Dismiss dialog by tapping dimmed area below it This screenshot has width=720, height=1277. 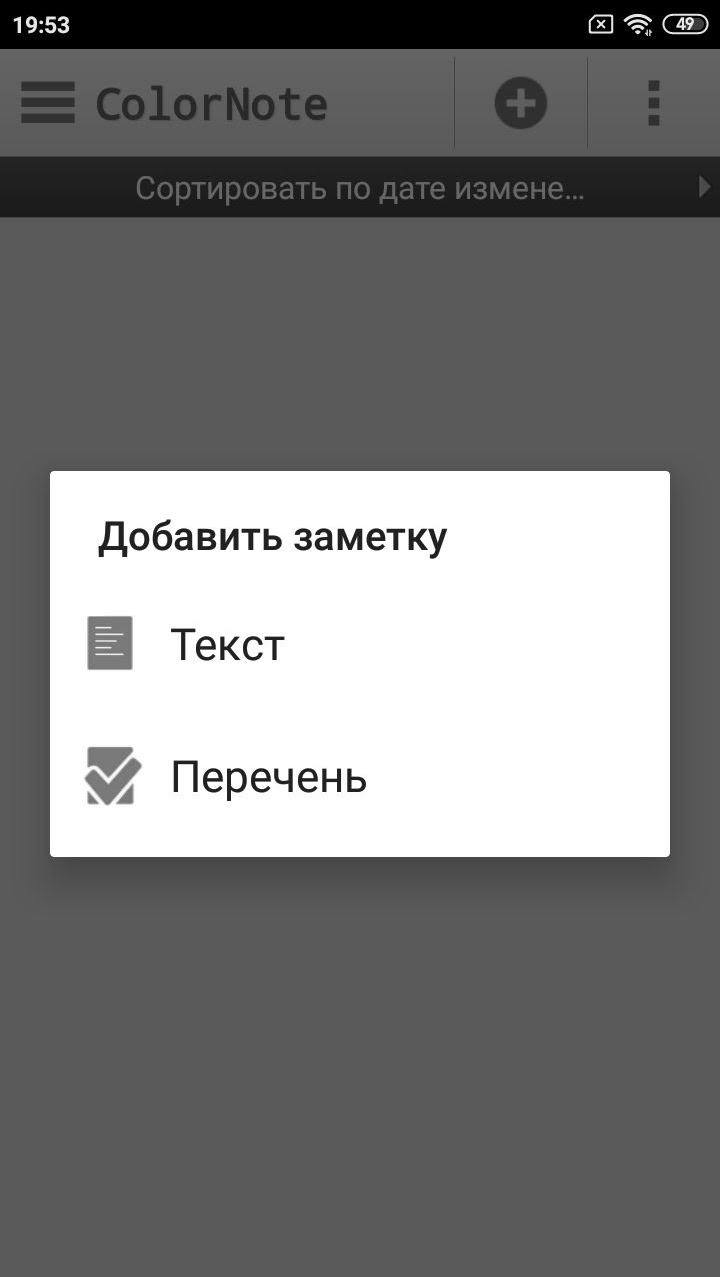click(x=360, y=1050)
